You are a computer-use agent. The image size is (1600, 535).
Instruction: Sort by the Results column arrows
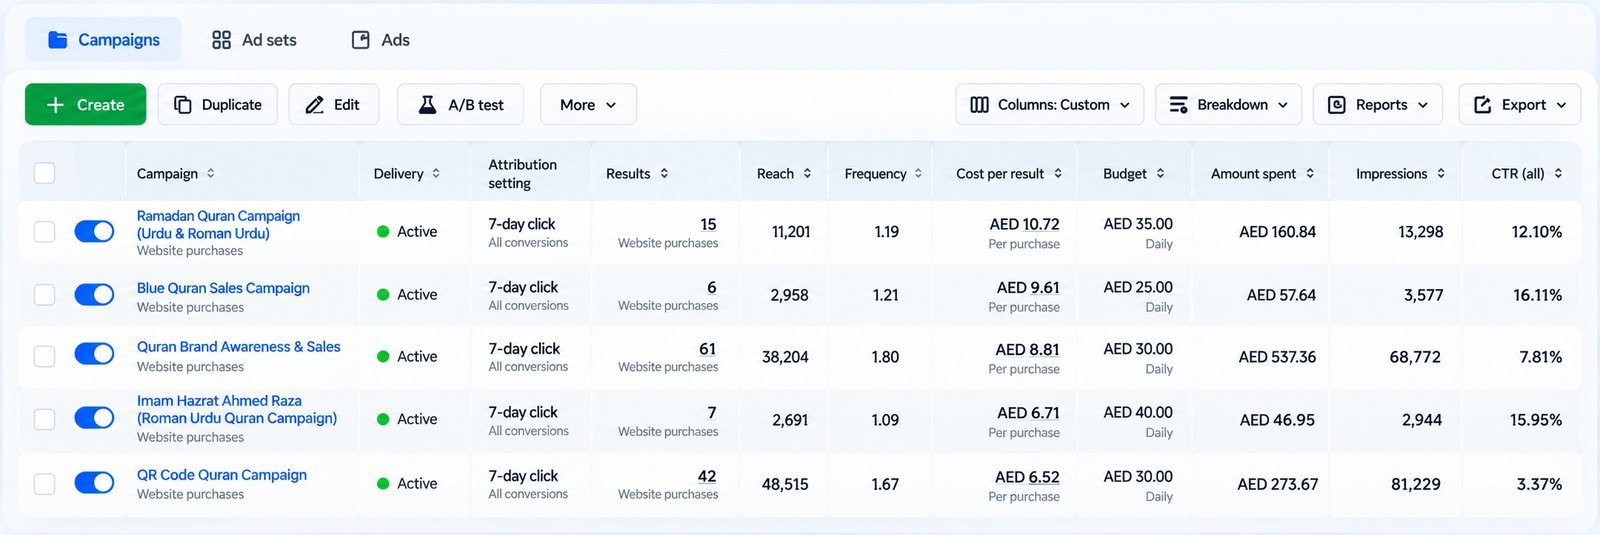point(664,173)
